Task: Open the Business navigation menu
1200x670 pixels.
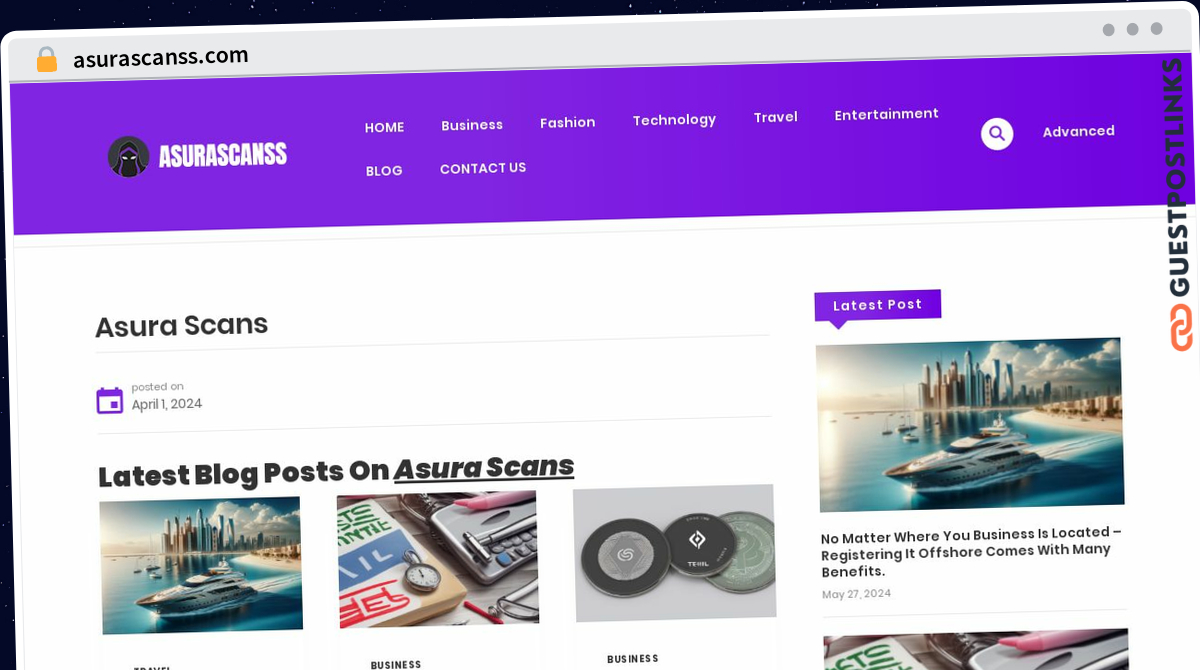Action: point(472,125)
